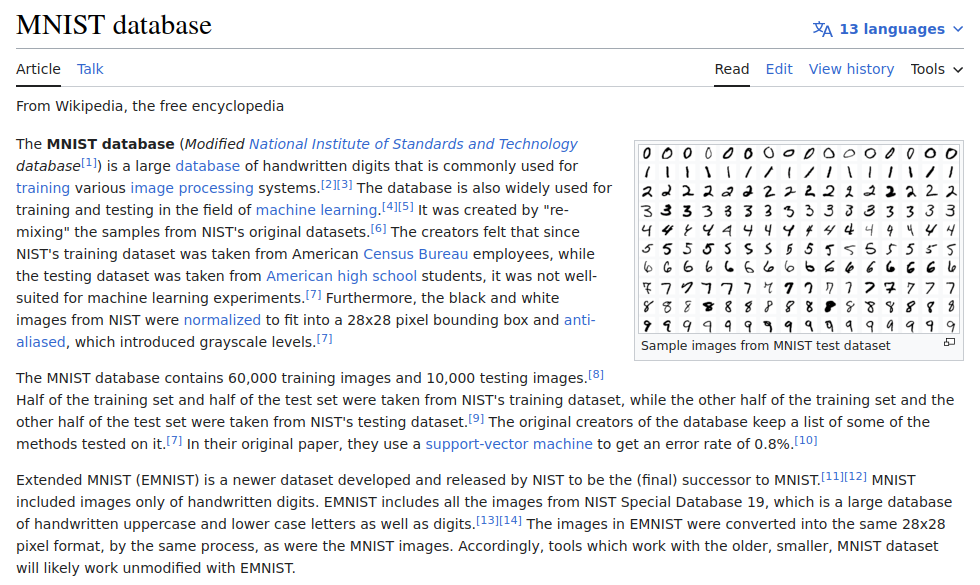Select the Read tab
The image size is (980, 585).
pos(732,69)
